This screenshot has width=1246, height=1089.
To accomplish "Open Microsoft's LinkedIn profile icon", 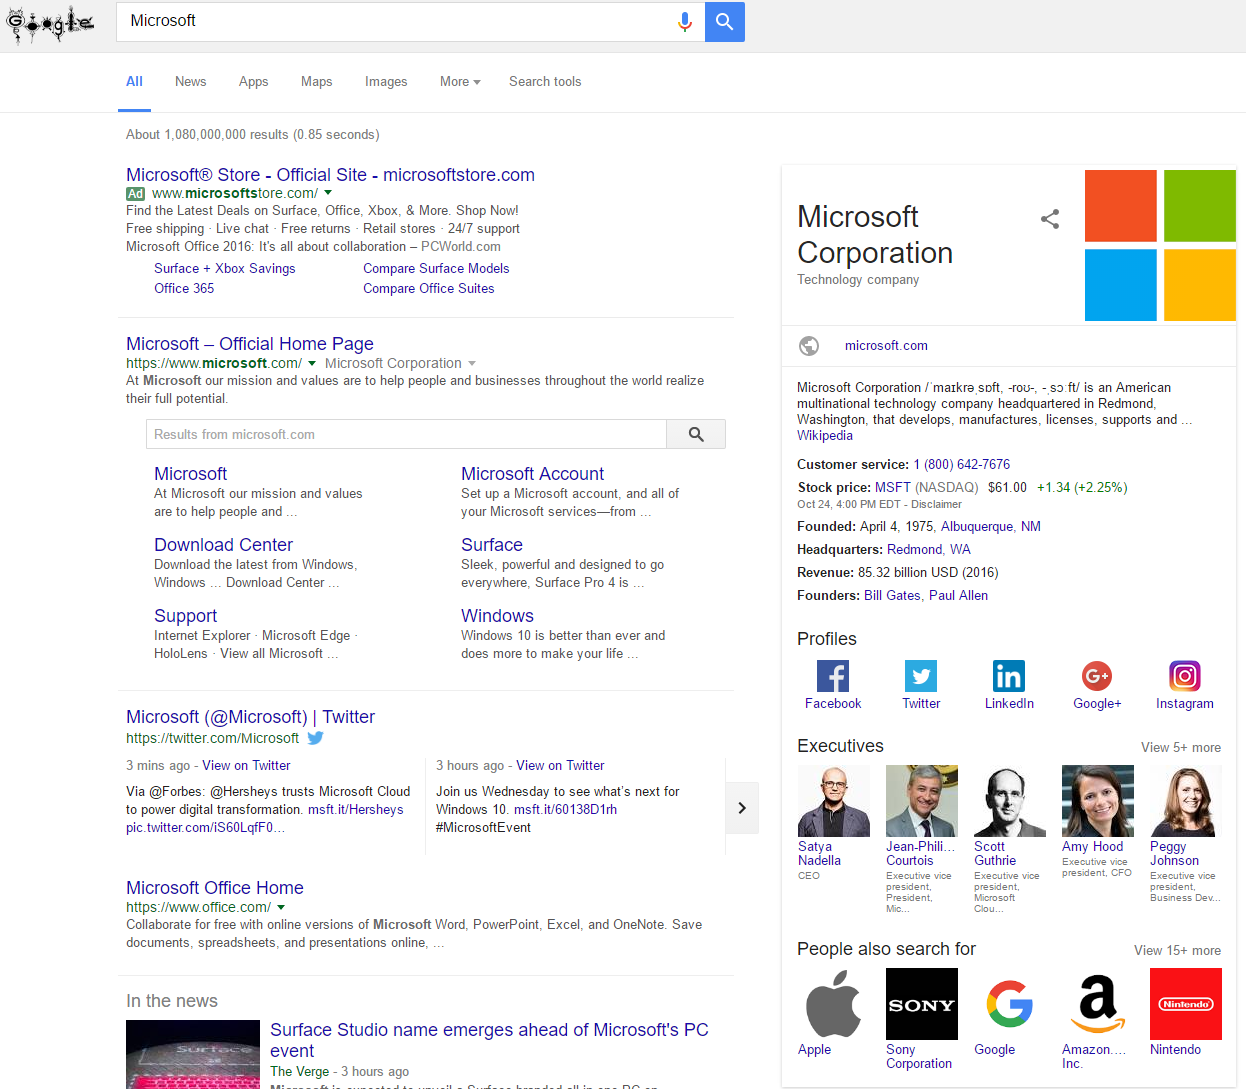I will 1008,677.
